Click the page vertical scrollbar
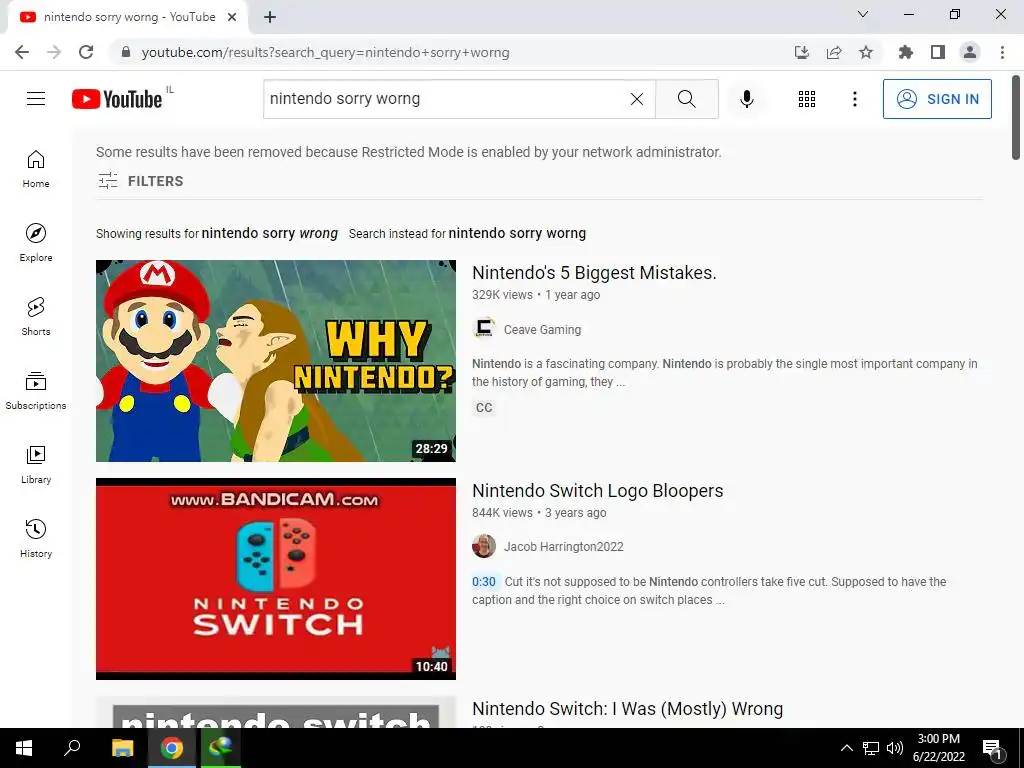This screenshot has height=768, width=1024. [1016, 118]
